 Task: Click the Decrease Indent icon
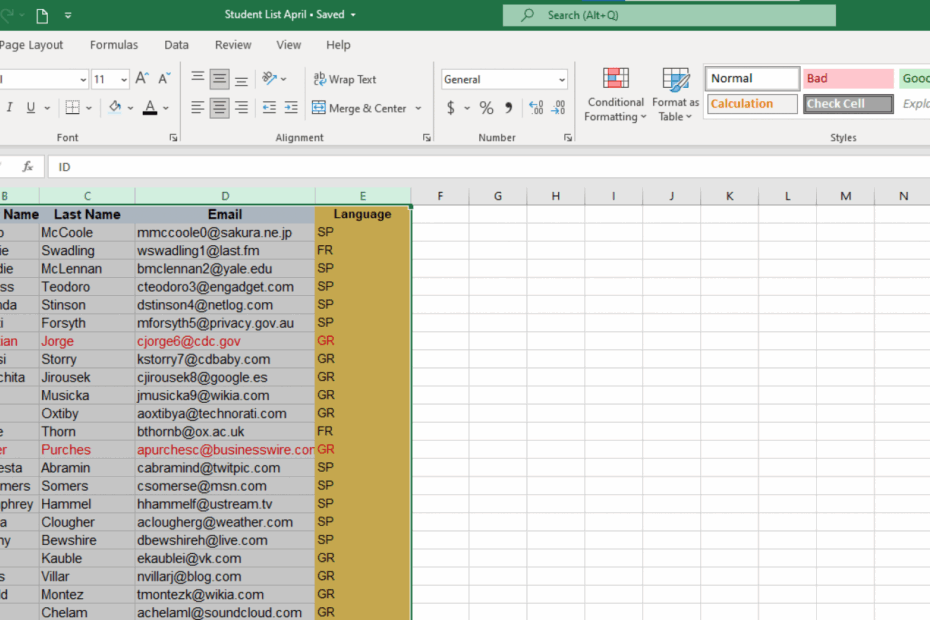click(x=269, y=107)
